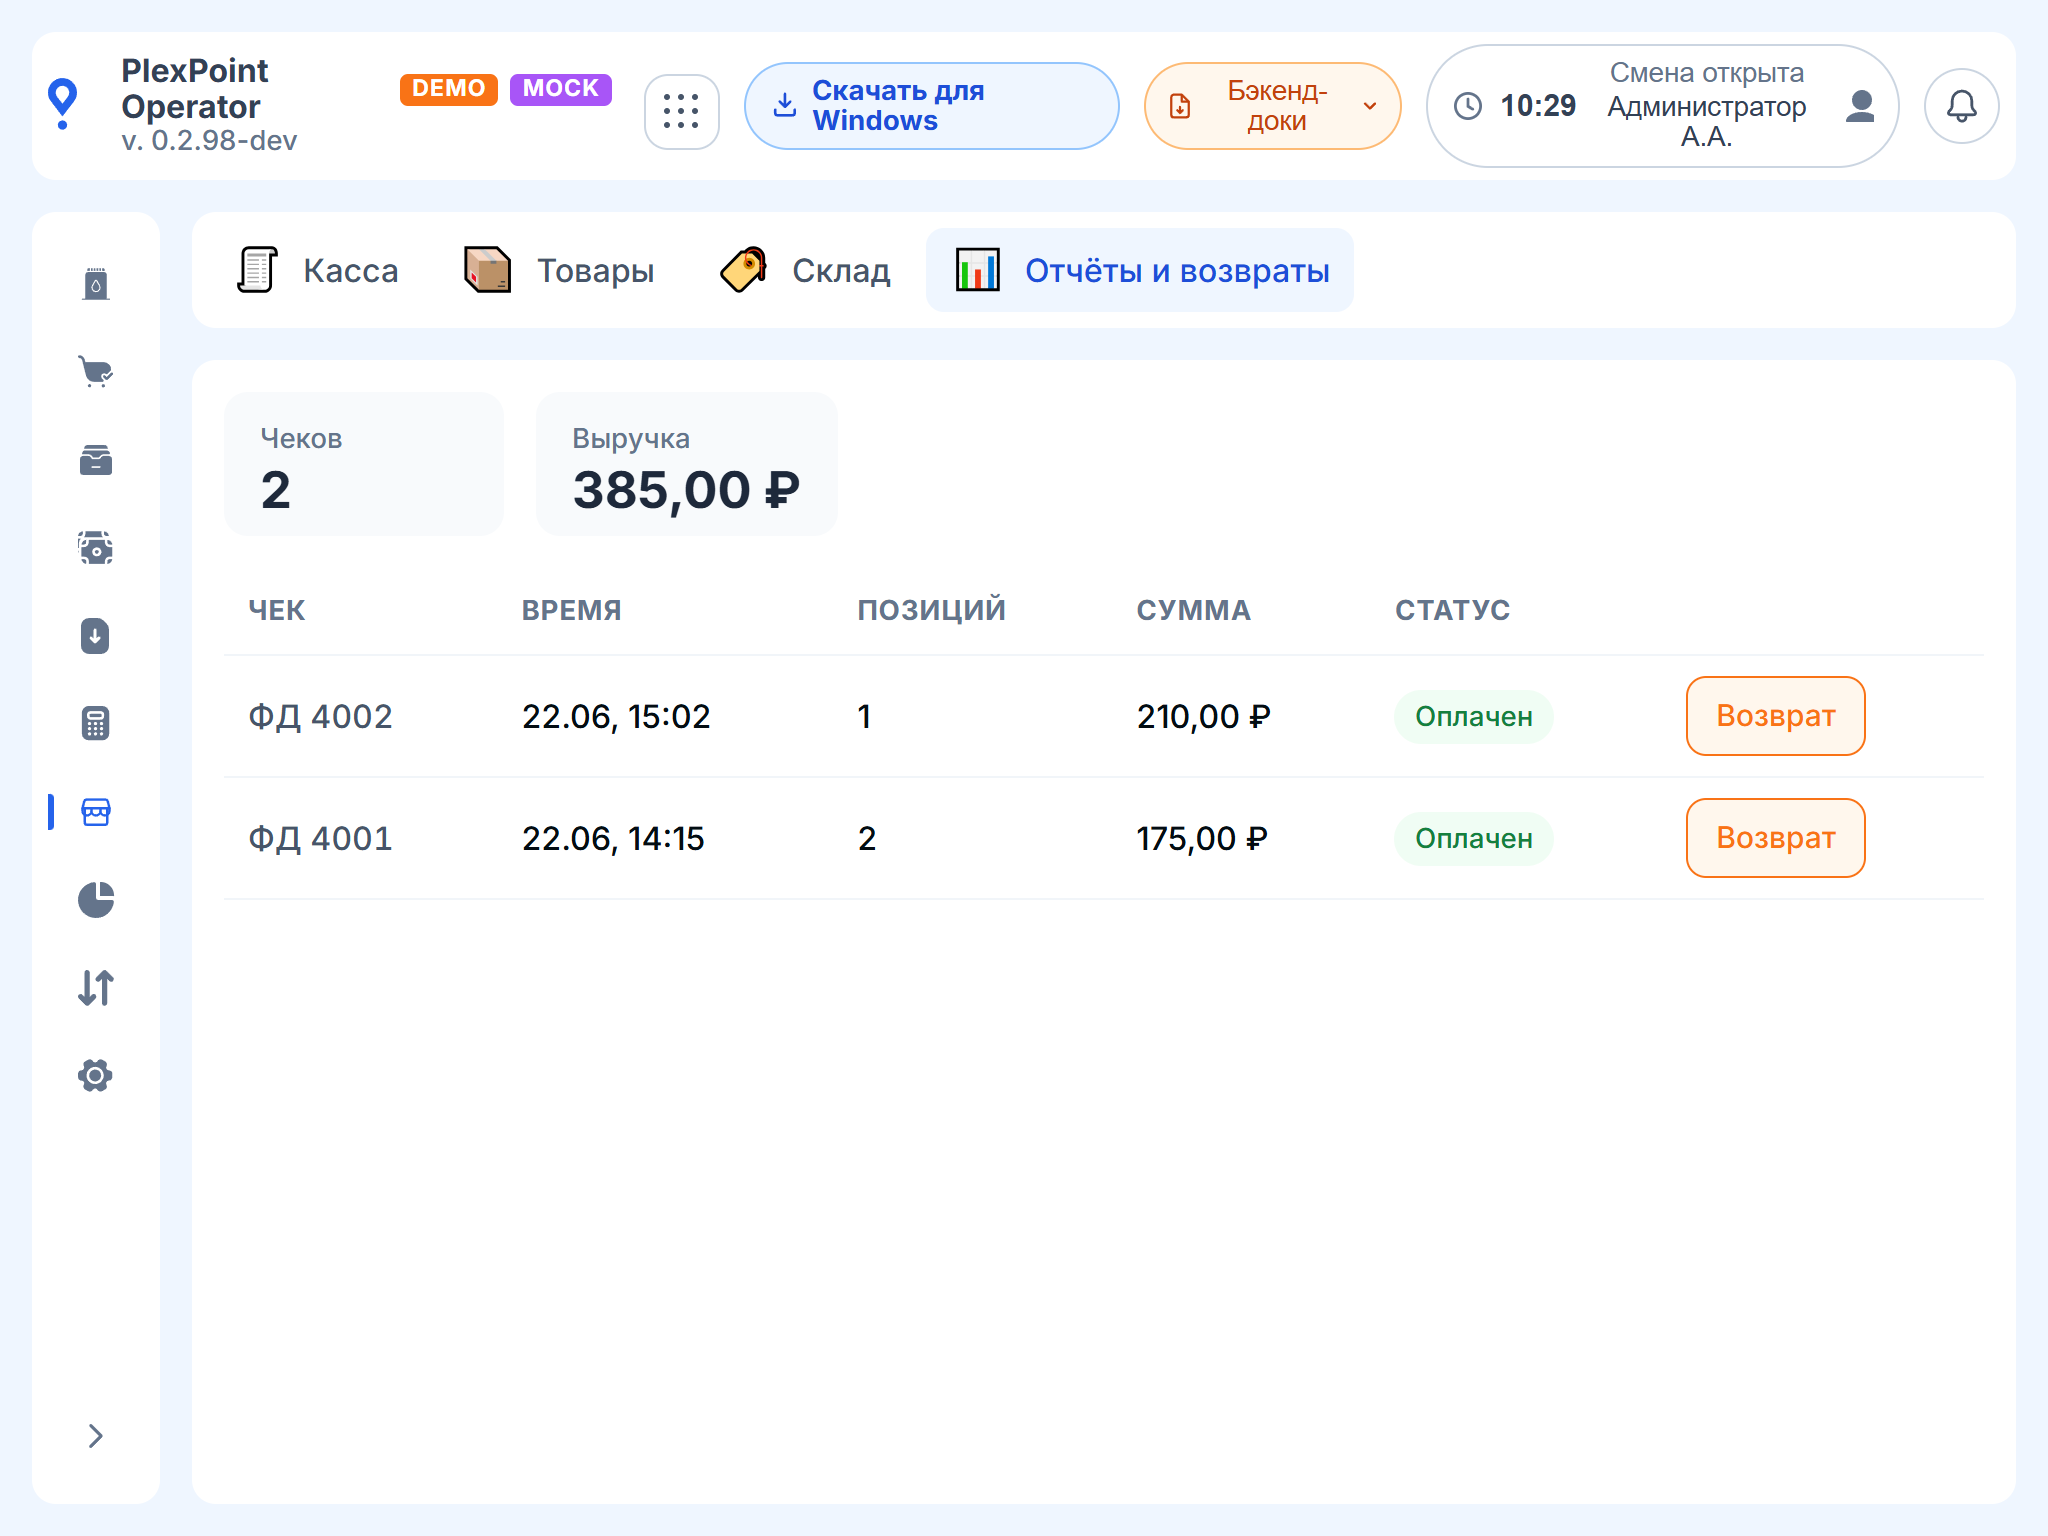Click the amount 175,00 ₽
Screen dimensions: 2048x1536
(1202, 838)
